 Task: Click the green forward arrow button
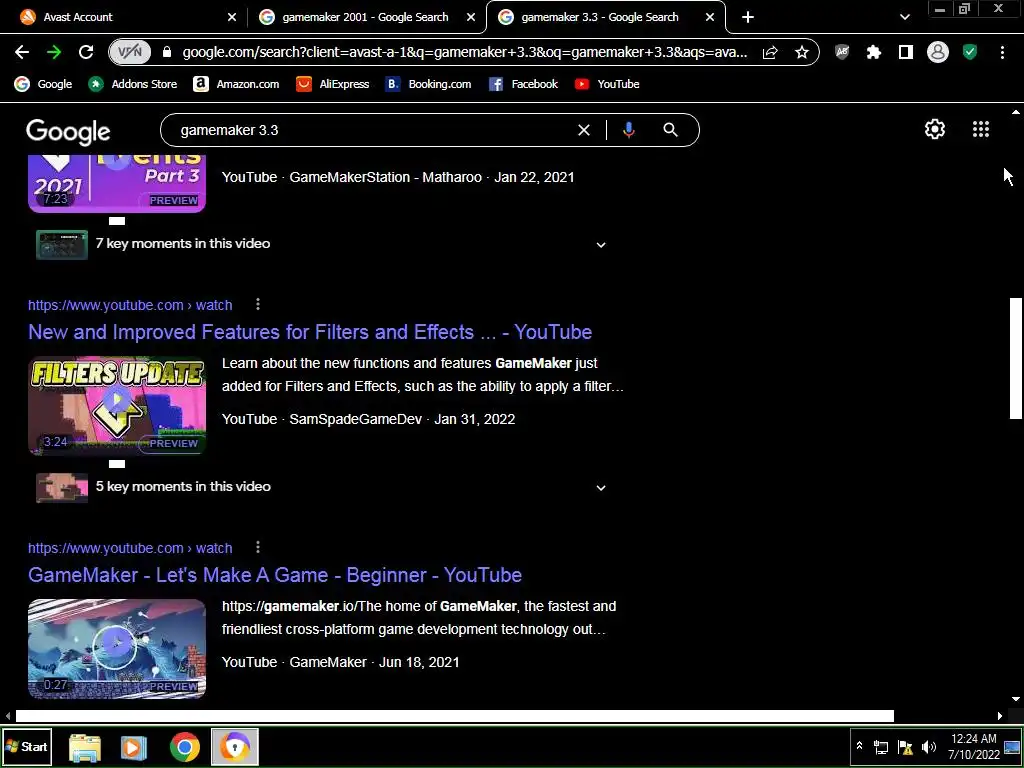(54, 52)
